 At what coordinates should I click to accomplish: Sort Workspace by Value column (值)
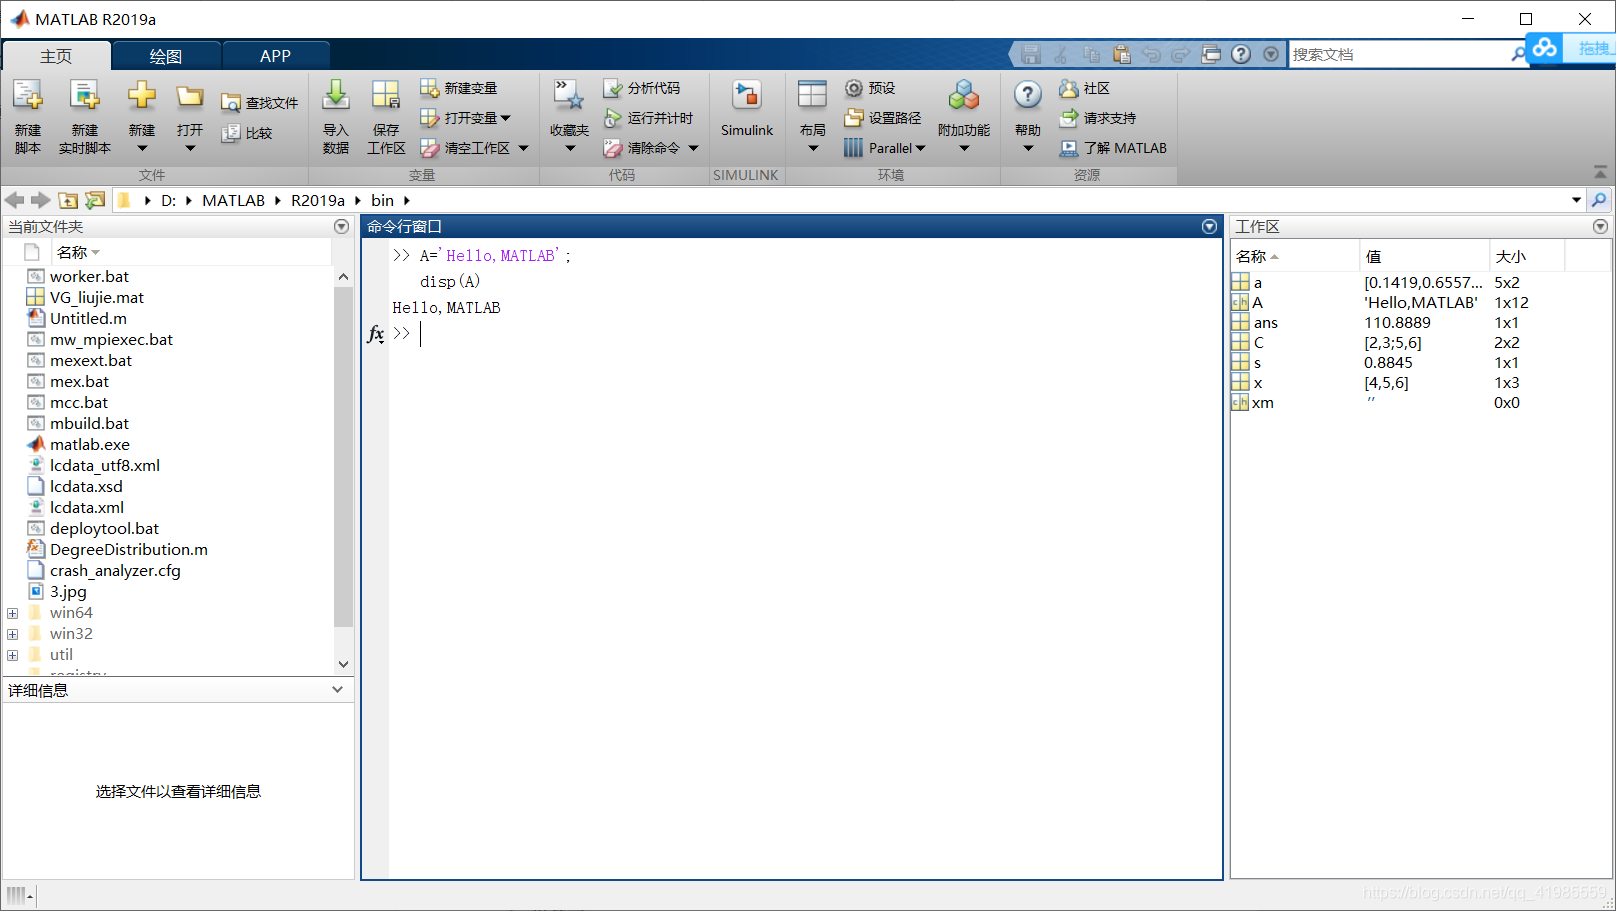(x=1424, y=256)
